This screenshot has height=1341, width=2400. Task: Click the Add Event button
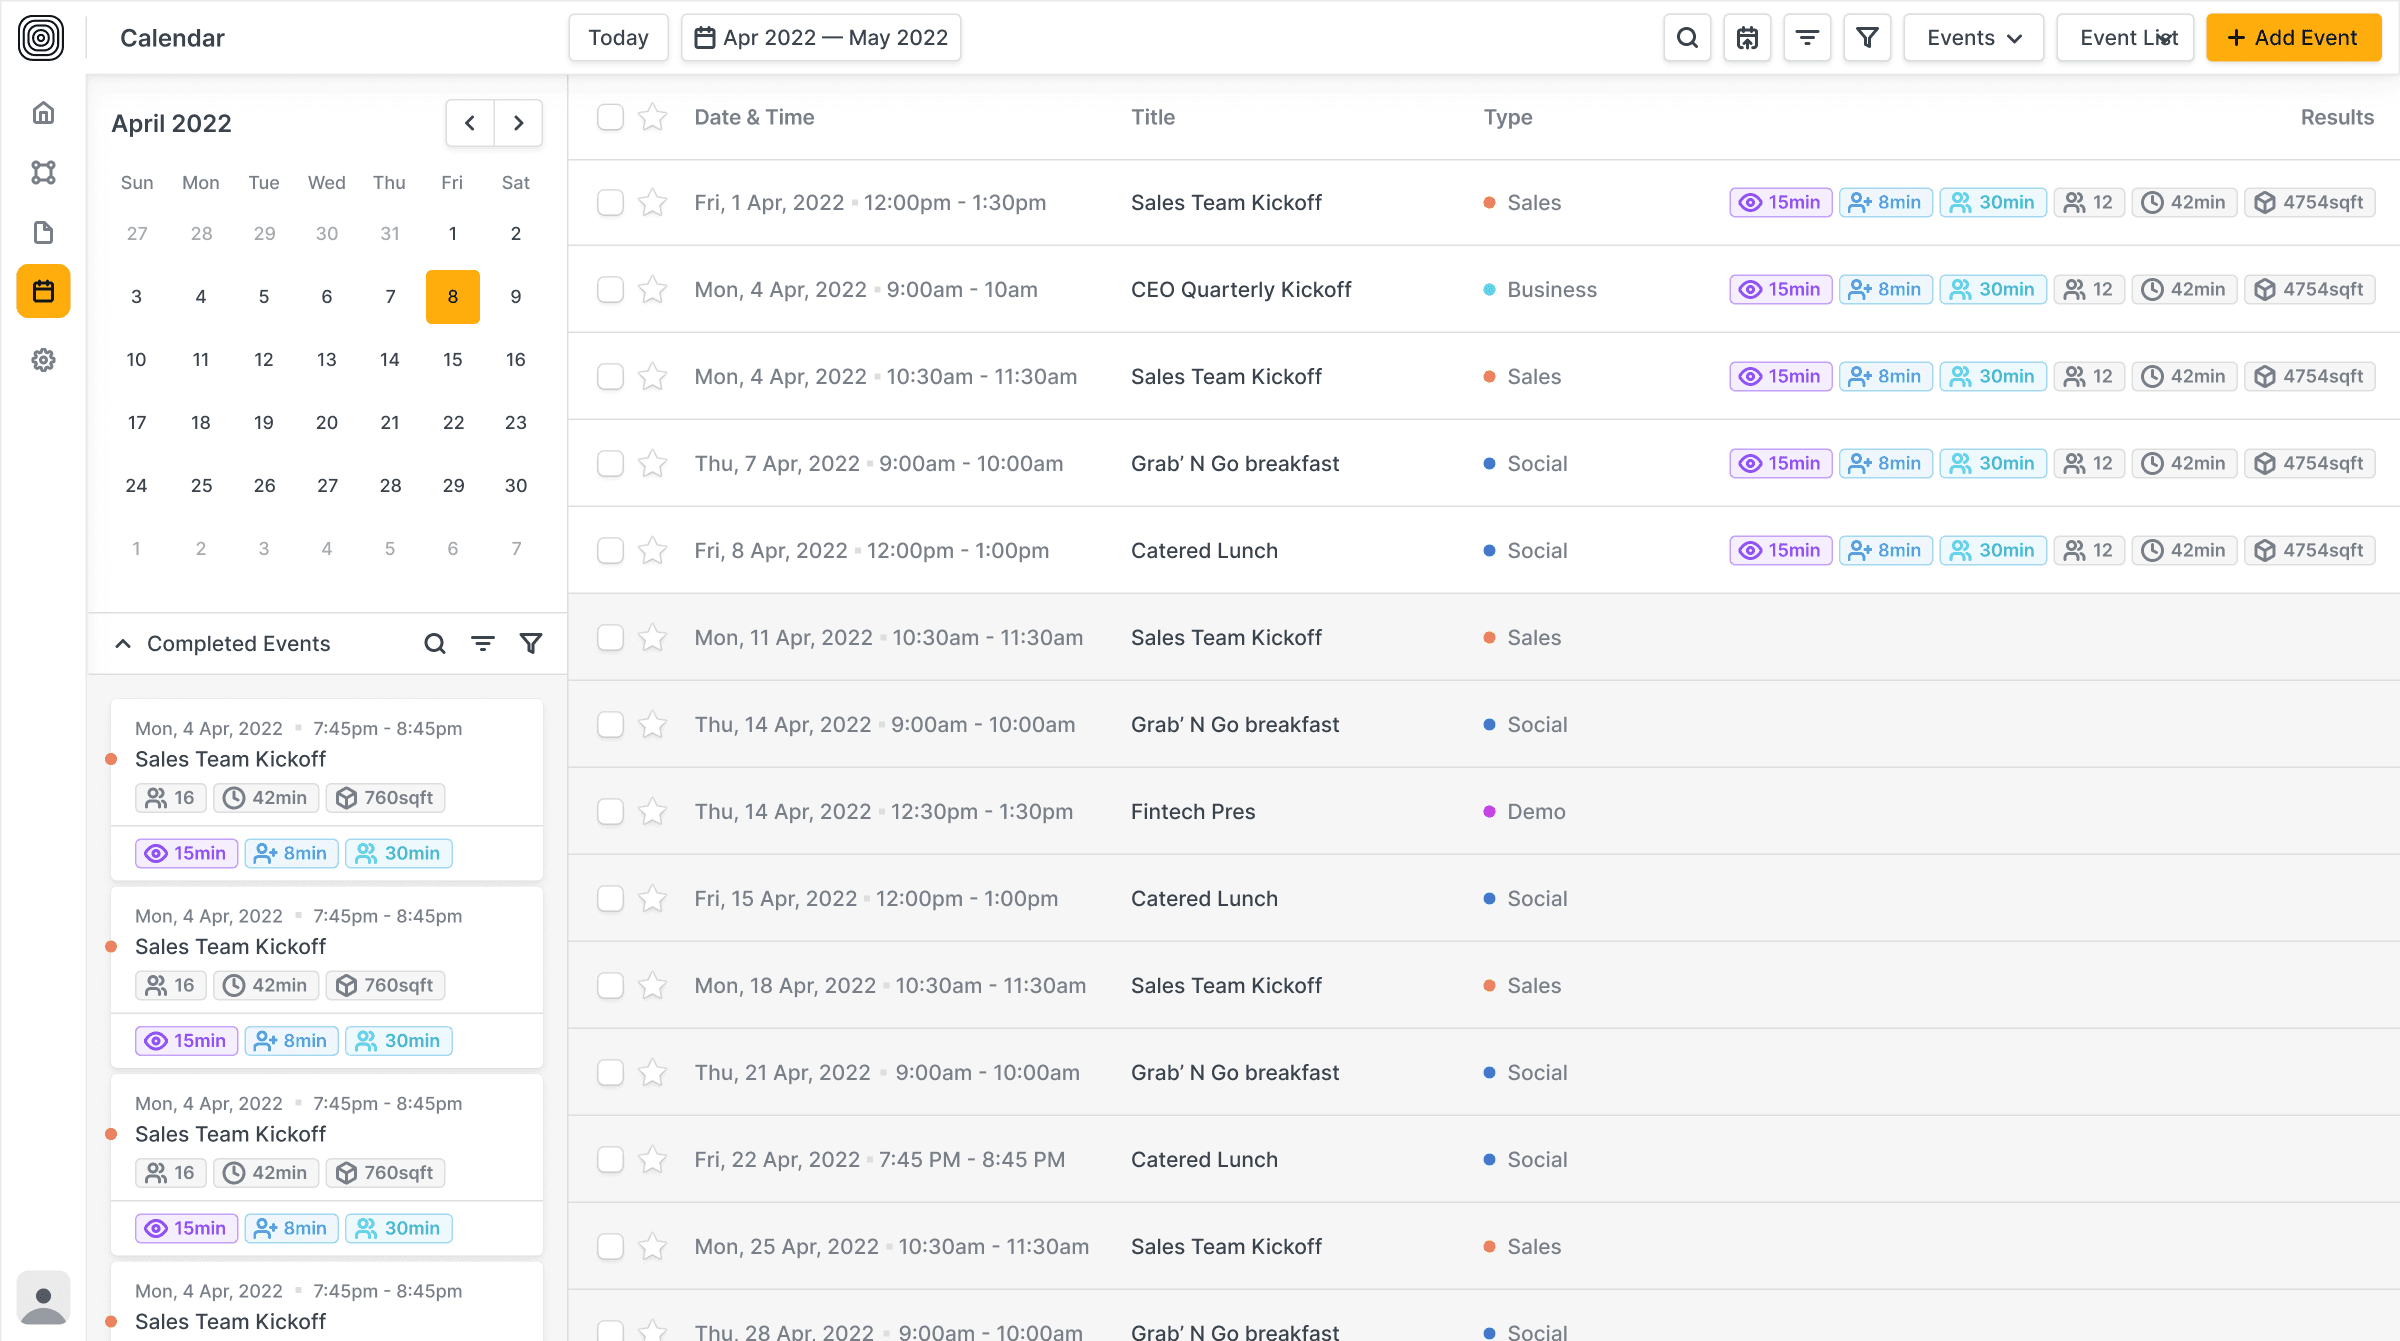(x=2293, y=38)
